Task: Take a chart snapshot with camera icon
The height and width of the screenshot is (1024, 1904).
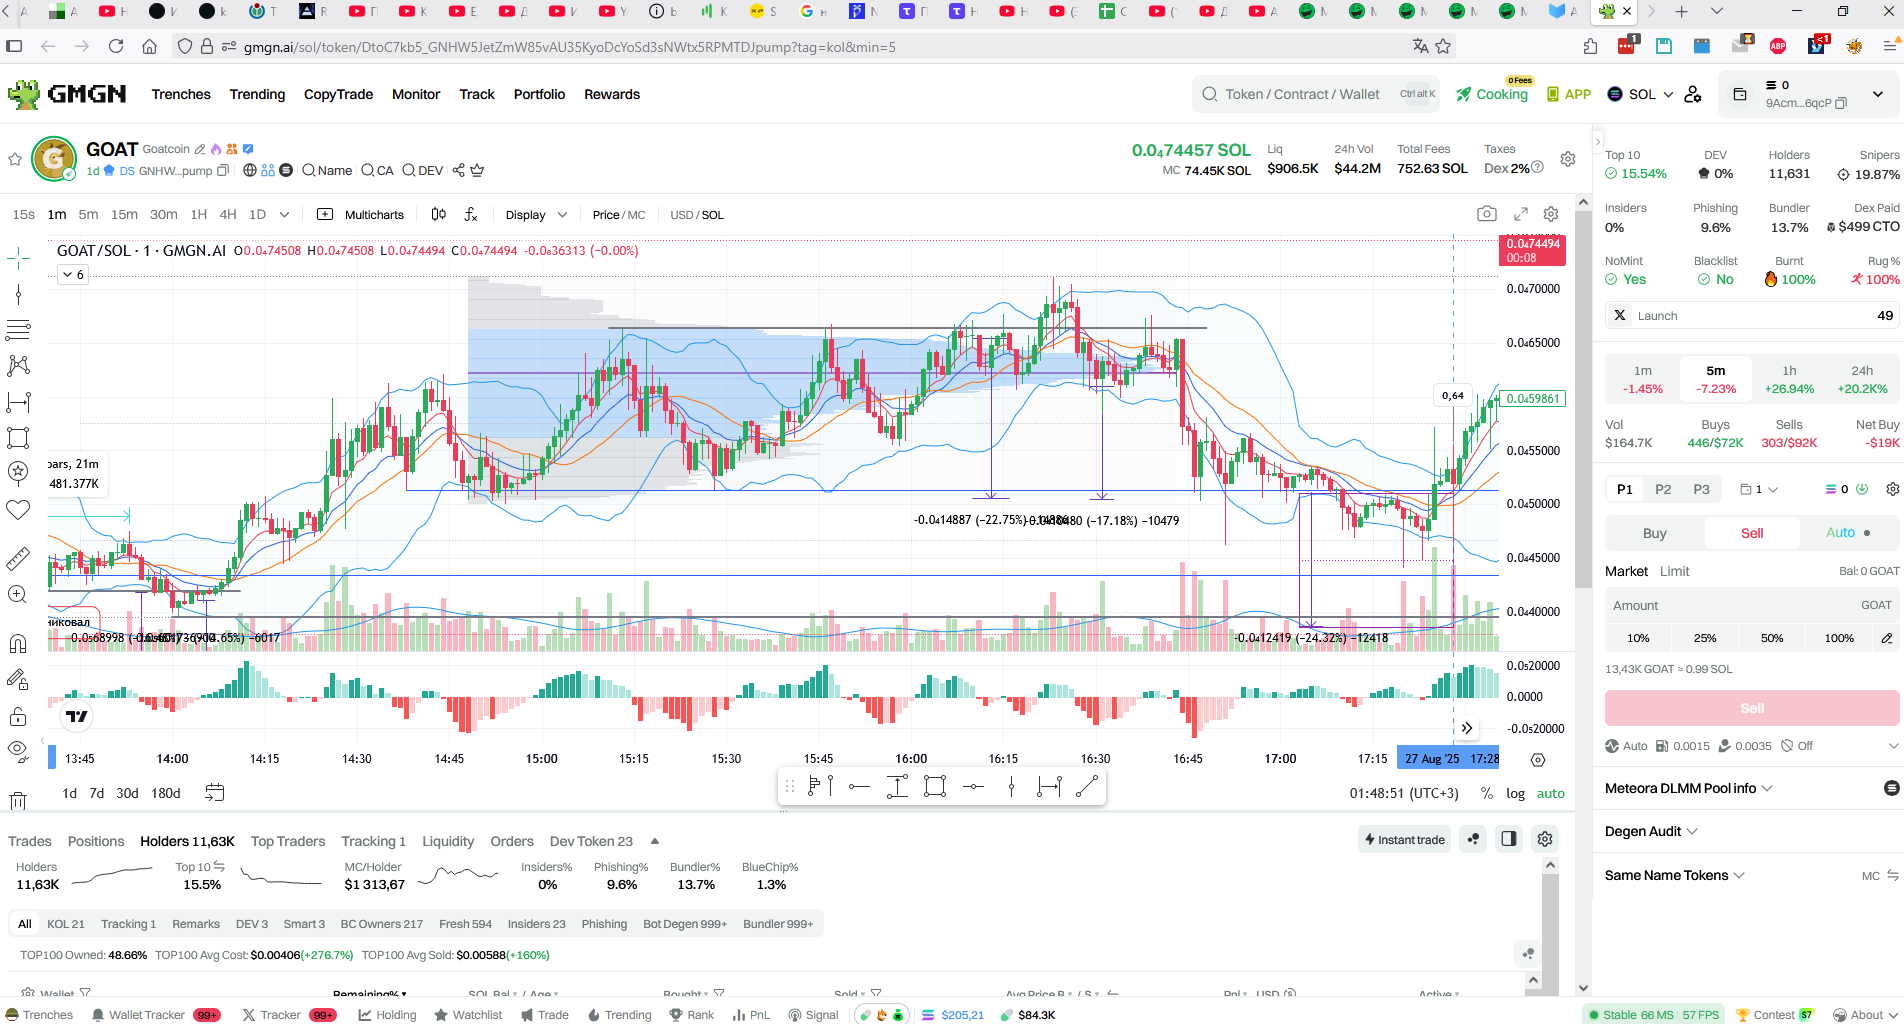Action: pyautogui.click(x=1487, y=214)
